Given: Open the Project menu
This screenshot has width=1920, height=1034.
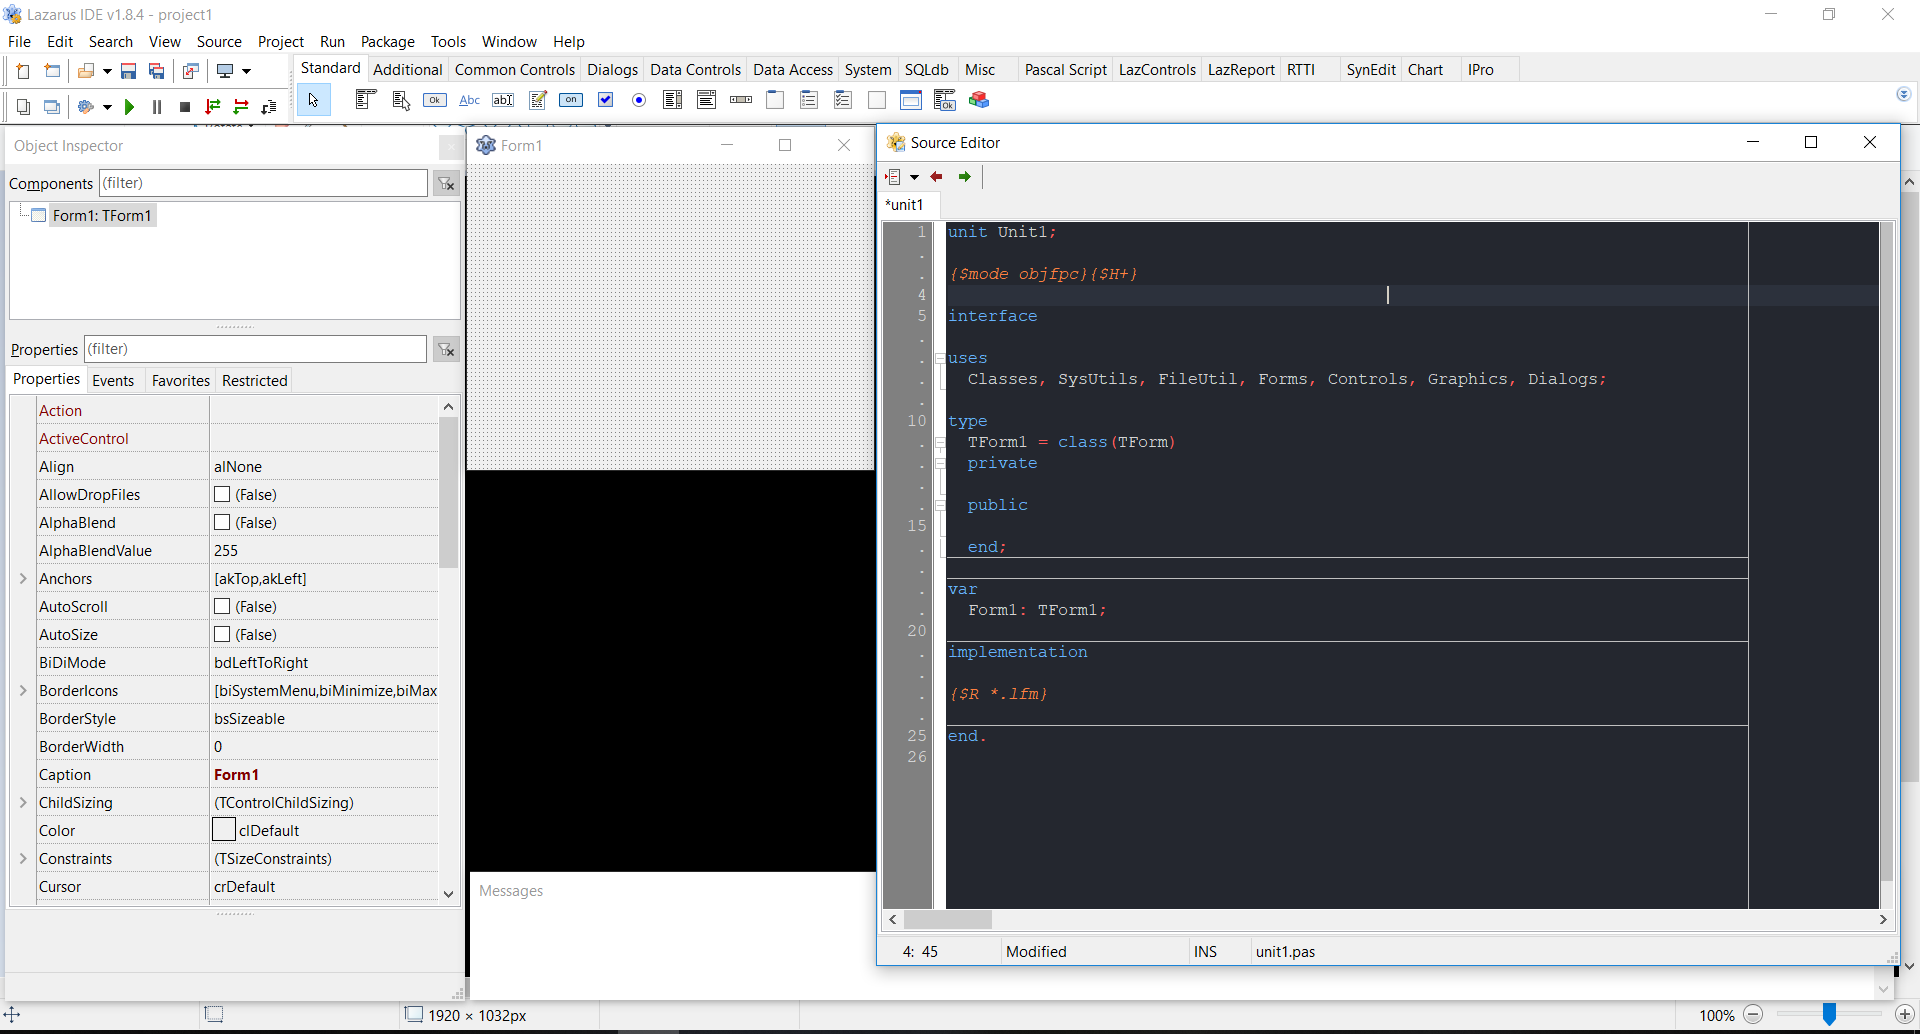Looking at the screenshot, I should 280,42.
